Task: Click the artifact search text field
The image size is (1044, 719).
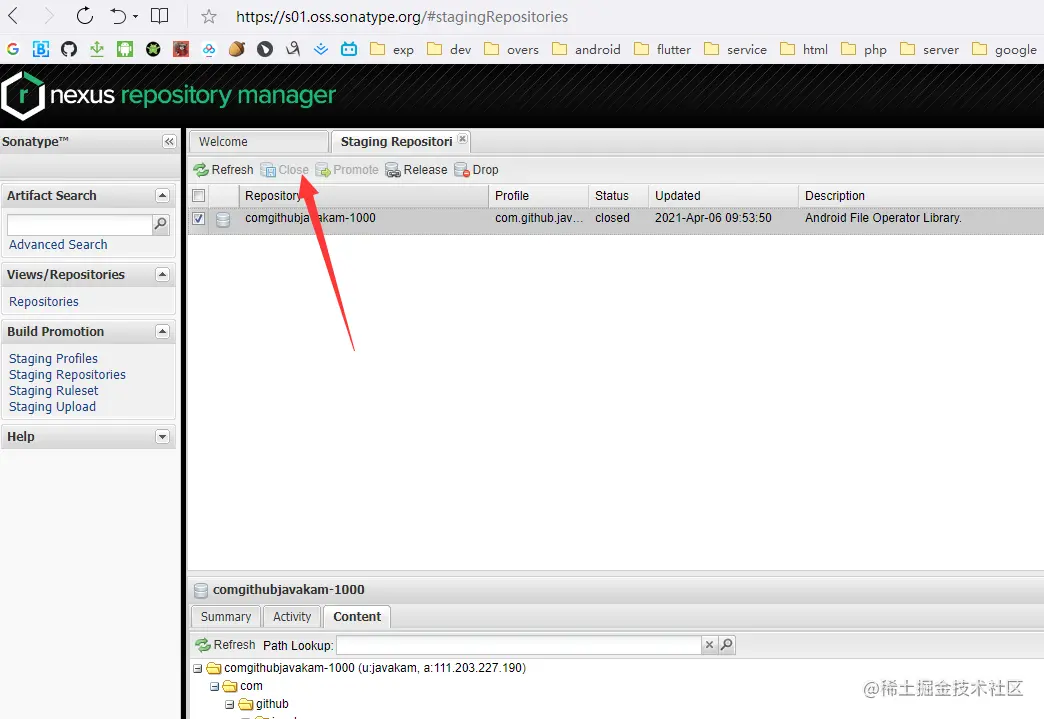Action: (x=79, y=224)
